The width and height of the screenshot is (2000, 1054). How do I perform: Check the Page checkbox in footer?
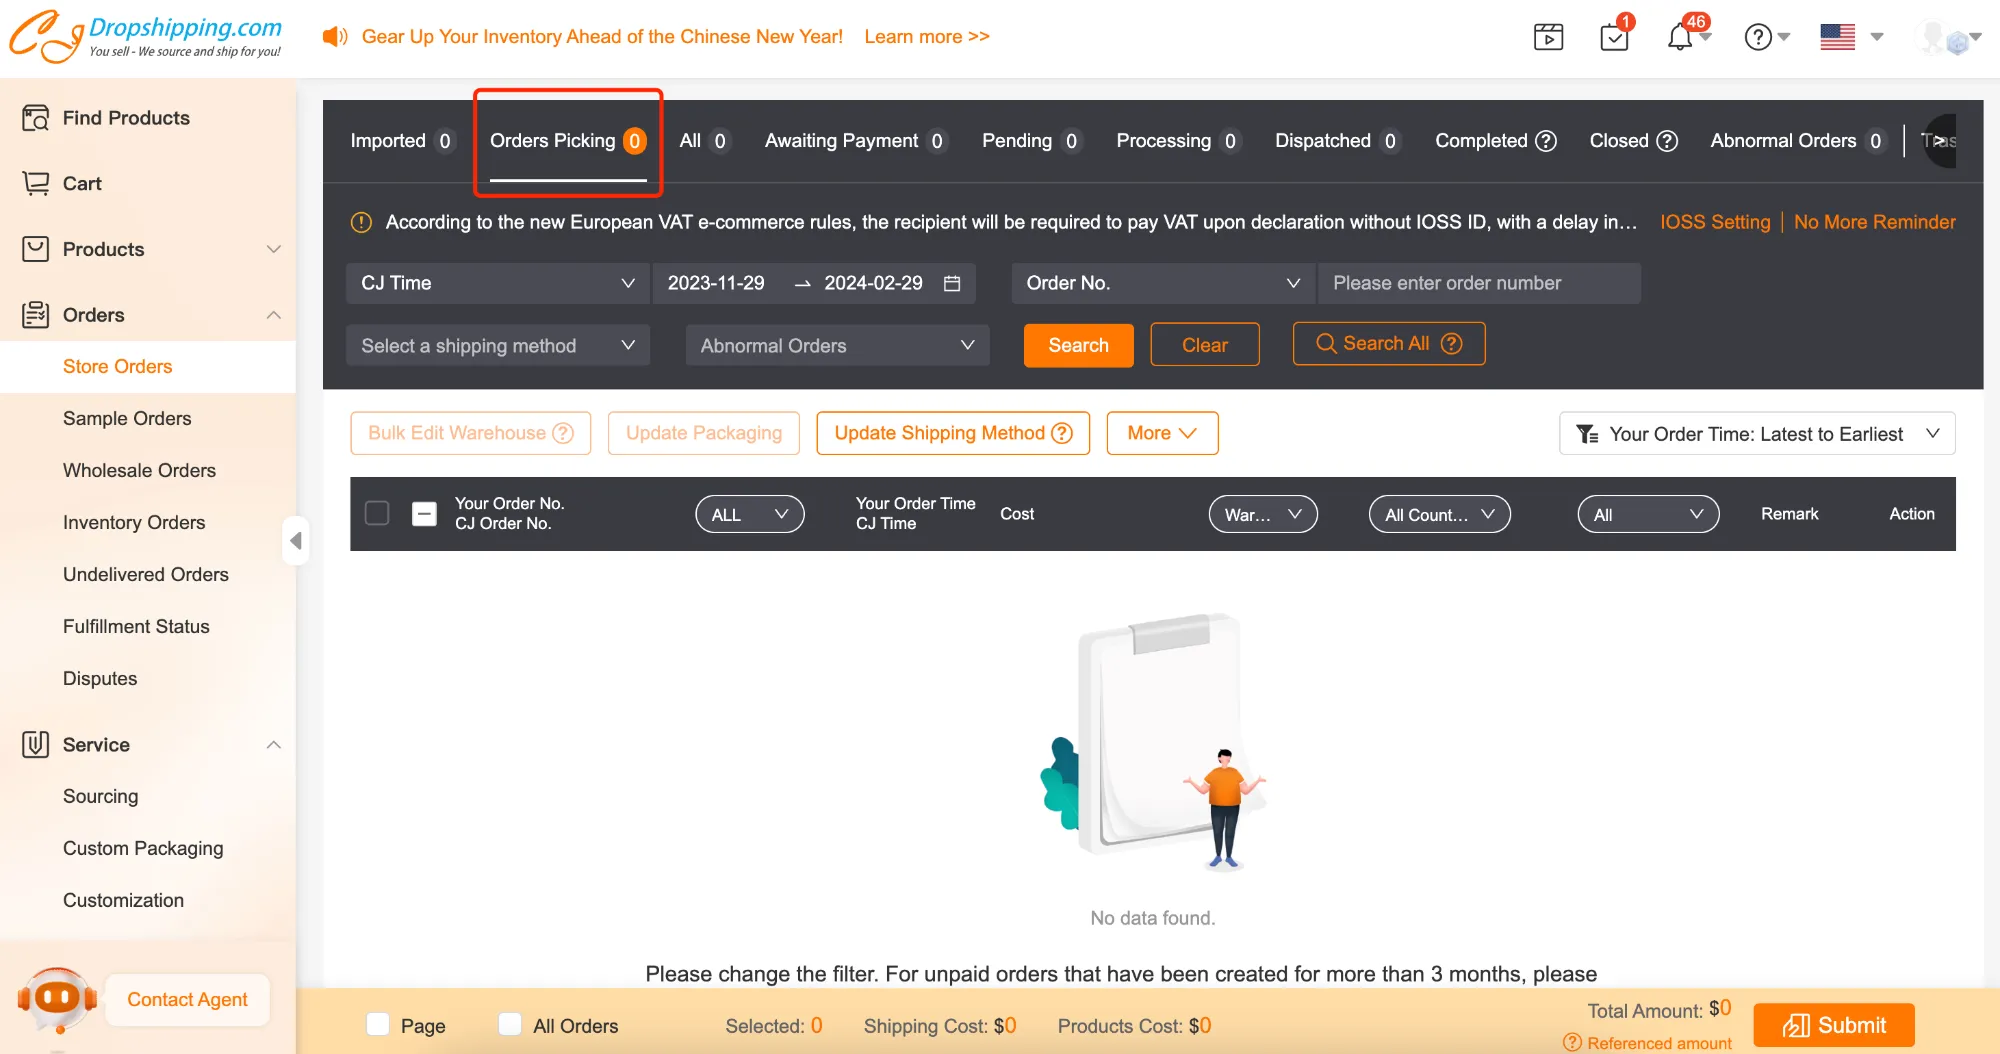[378, 1024]
